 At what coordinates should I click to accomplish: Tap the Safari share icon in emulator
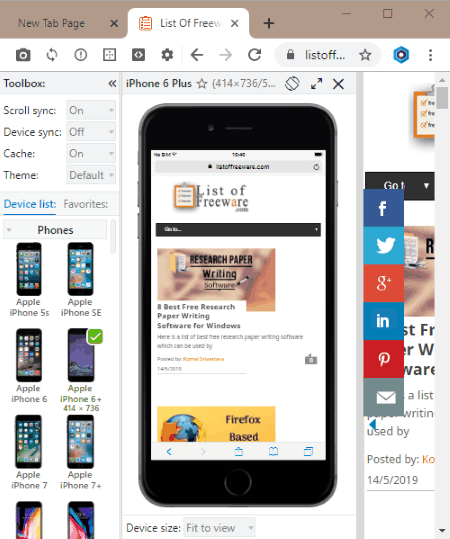click(x=239, y=451)
